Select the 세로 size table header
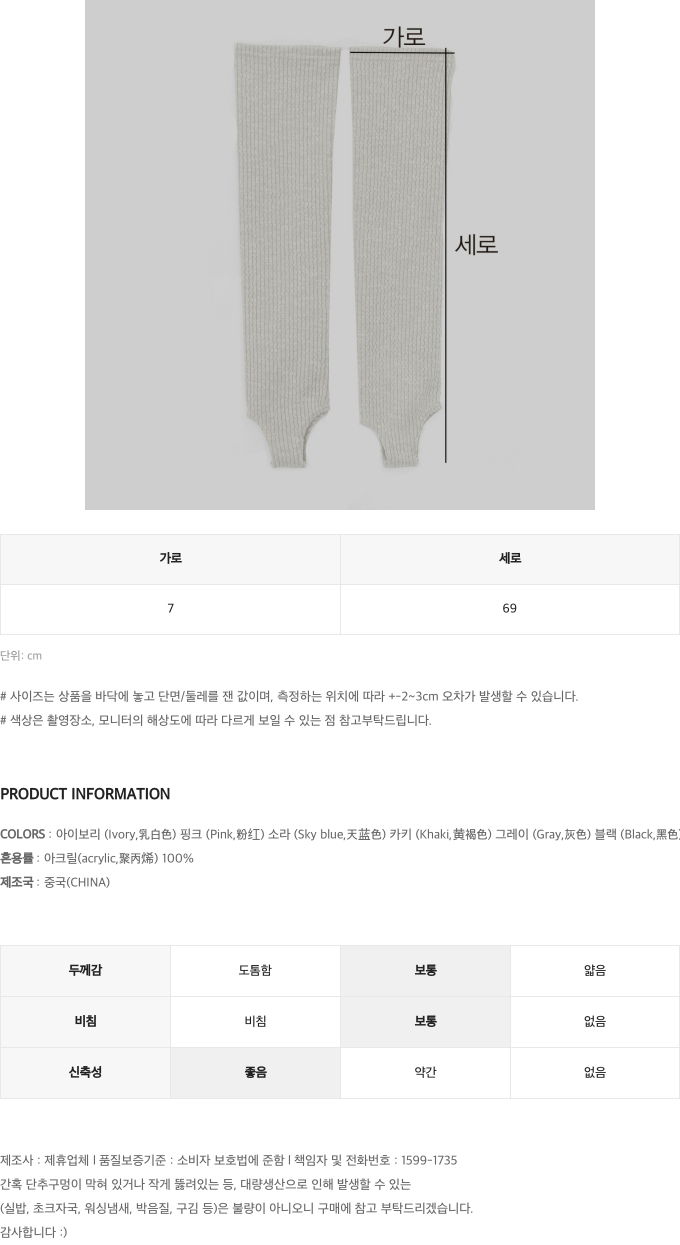This screenshot has width=680, height=1245. pyautogui.click(x=510, y=559)
